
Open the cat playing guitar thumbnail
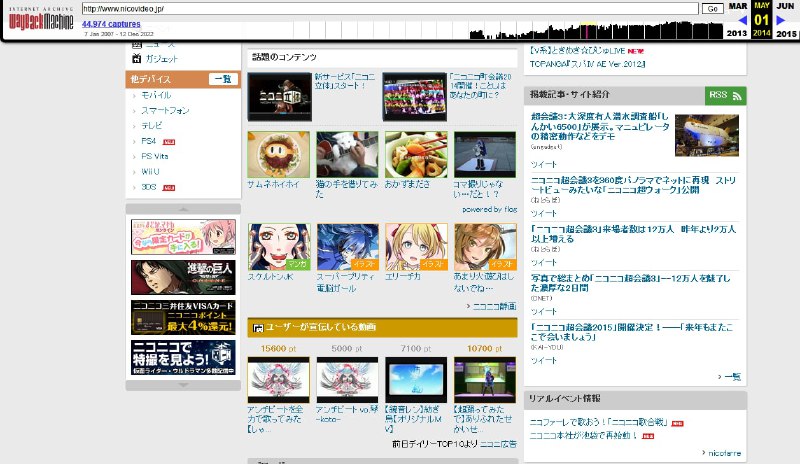347,154
